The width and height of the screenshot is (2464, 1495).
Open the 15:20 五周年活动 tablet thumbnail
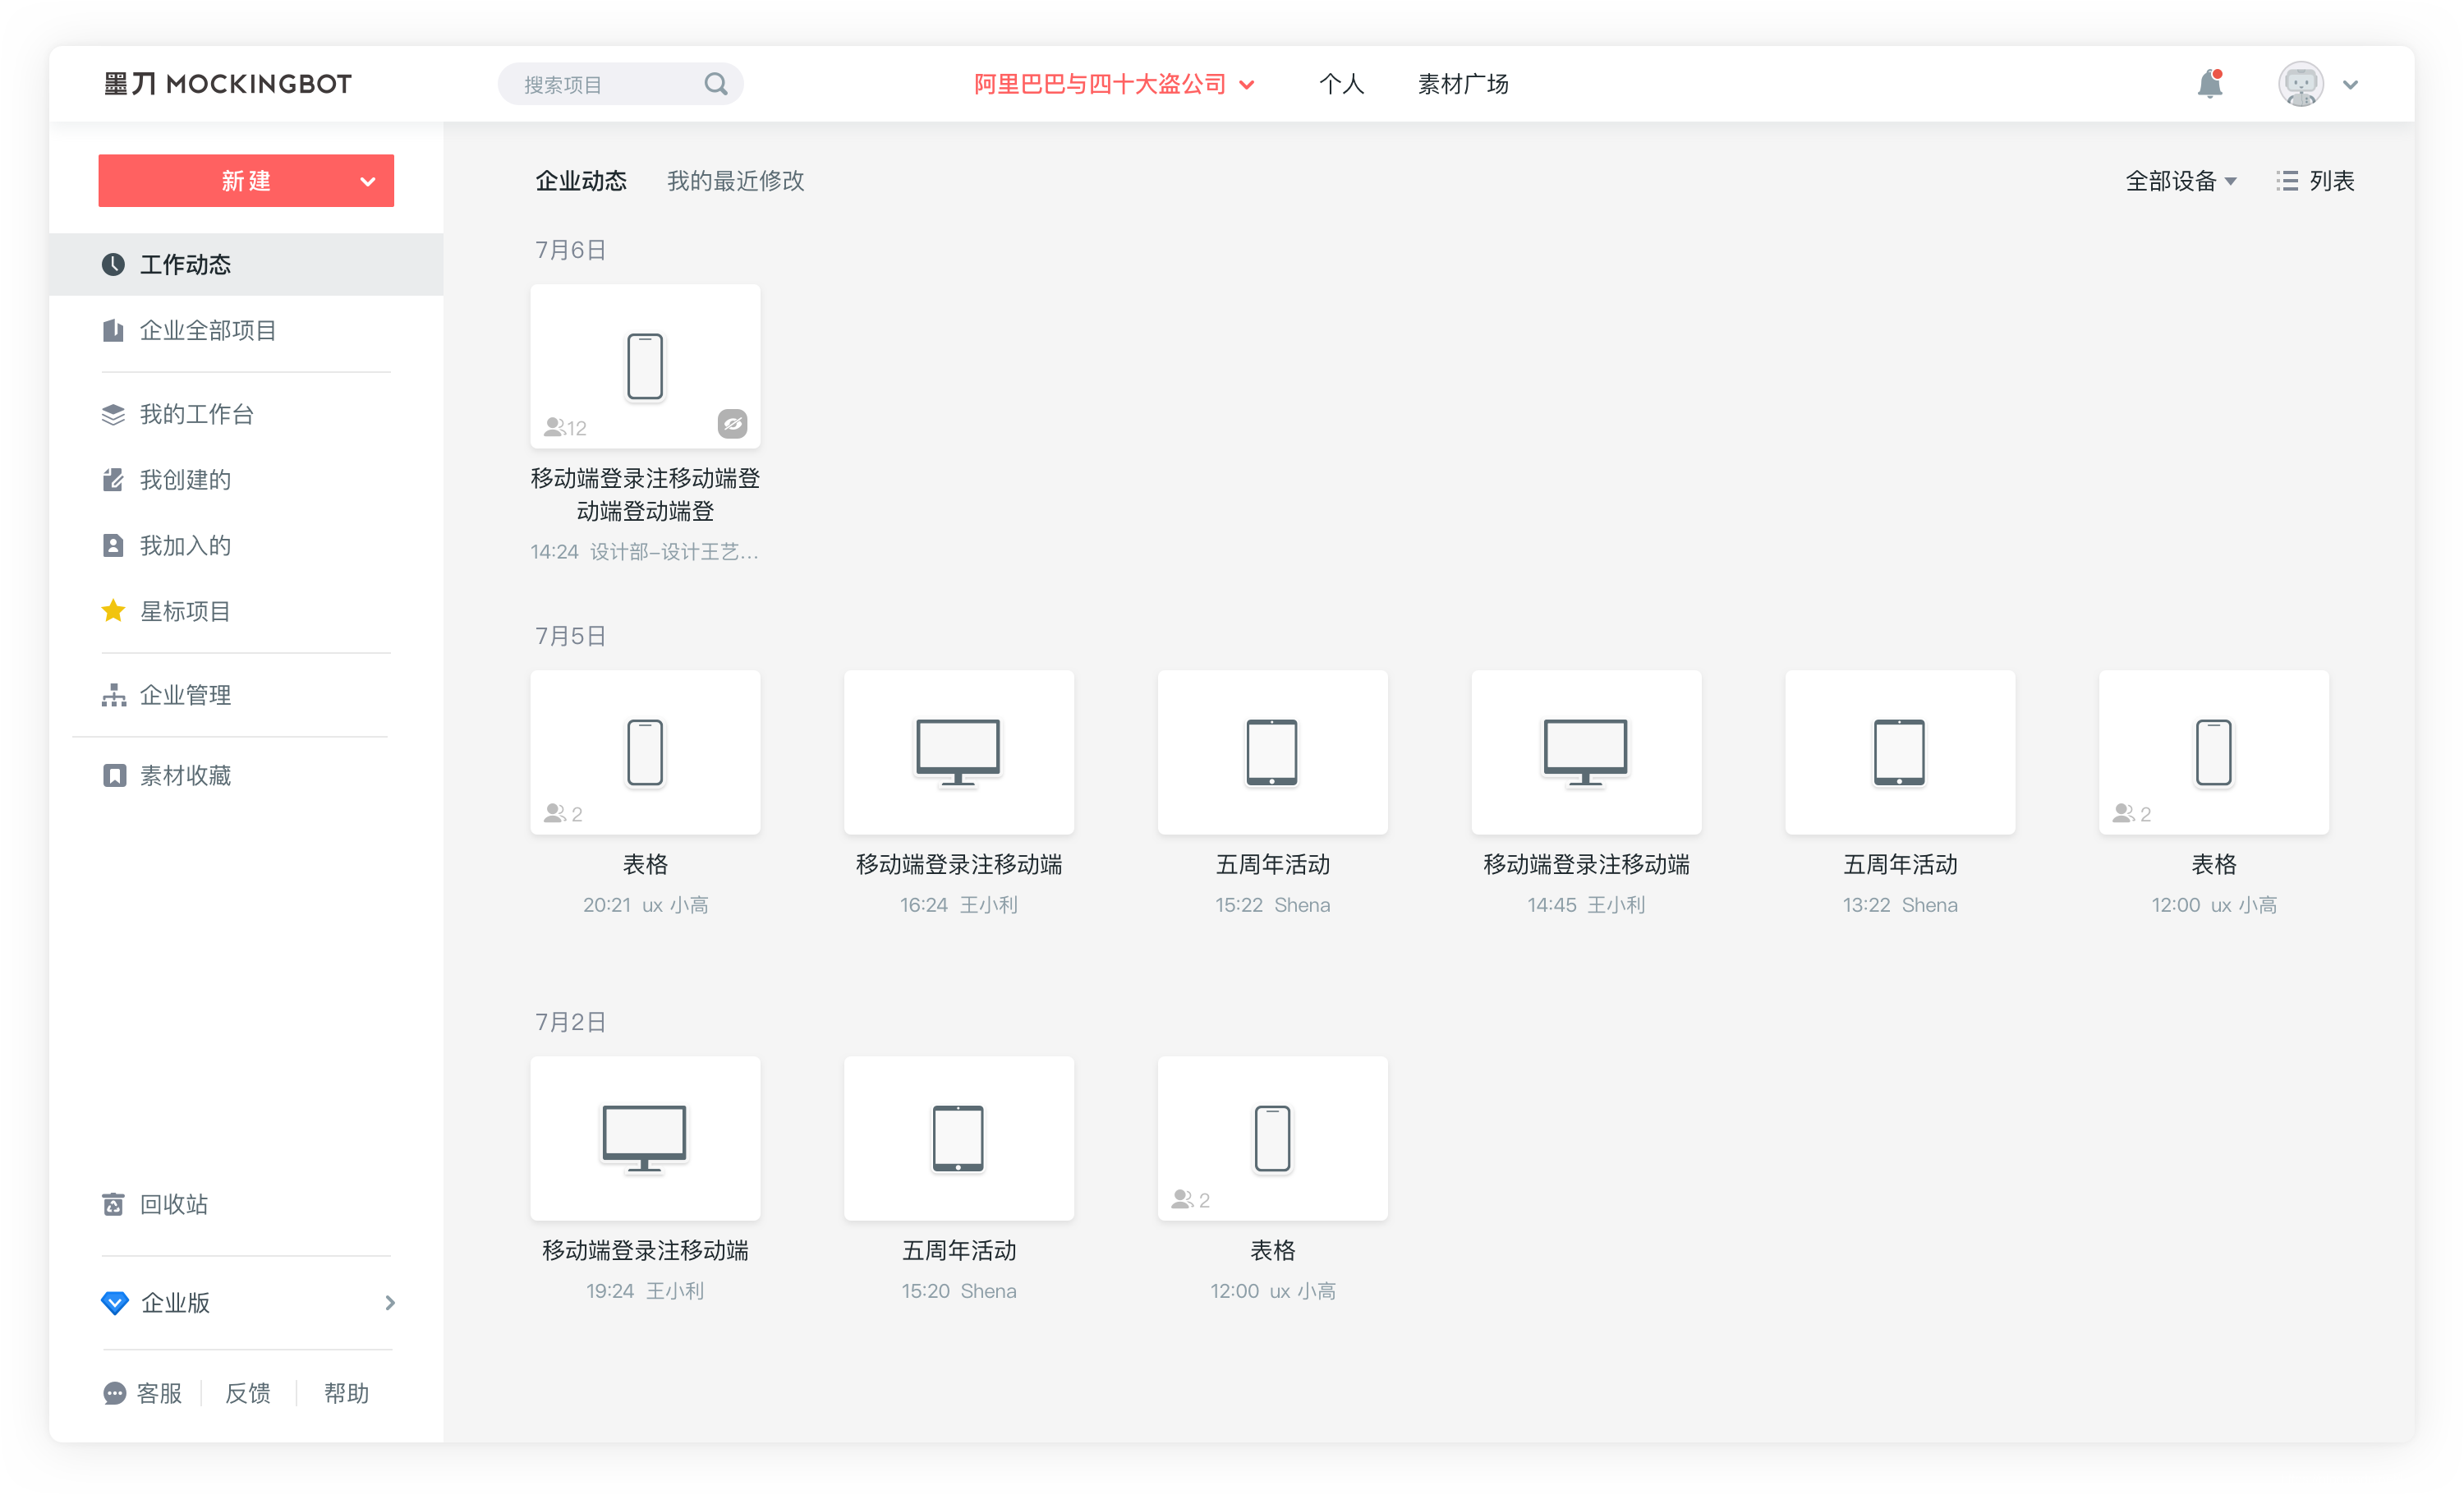(959, 1138)
